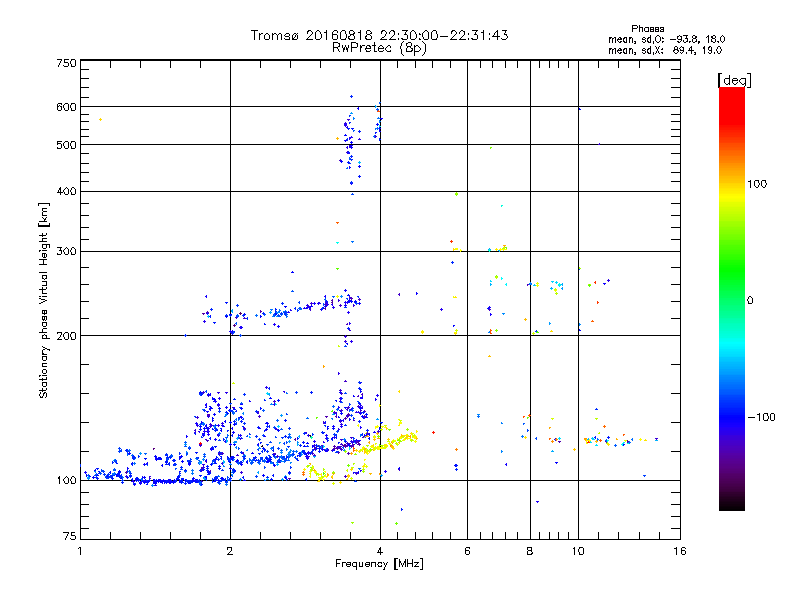800x600 pixels.
Task: Click the x-axis label 'Frequency [MHz]'
Action: [x=379, y=564]
